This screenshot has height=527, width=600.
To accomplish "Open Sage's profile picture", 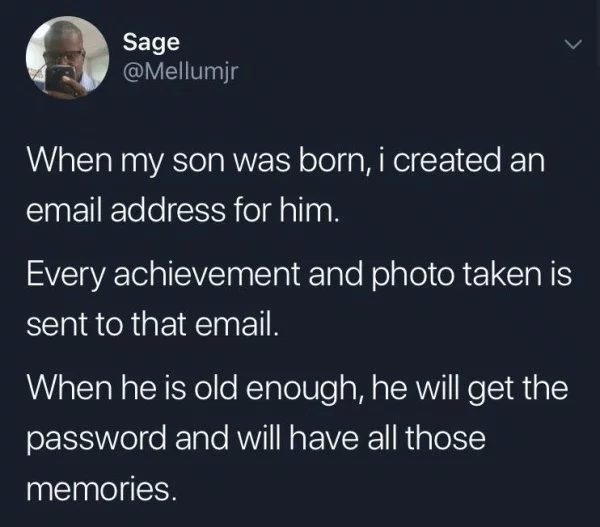I will 67,57.
